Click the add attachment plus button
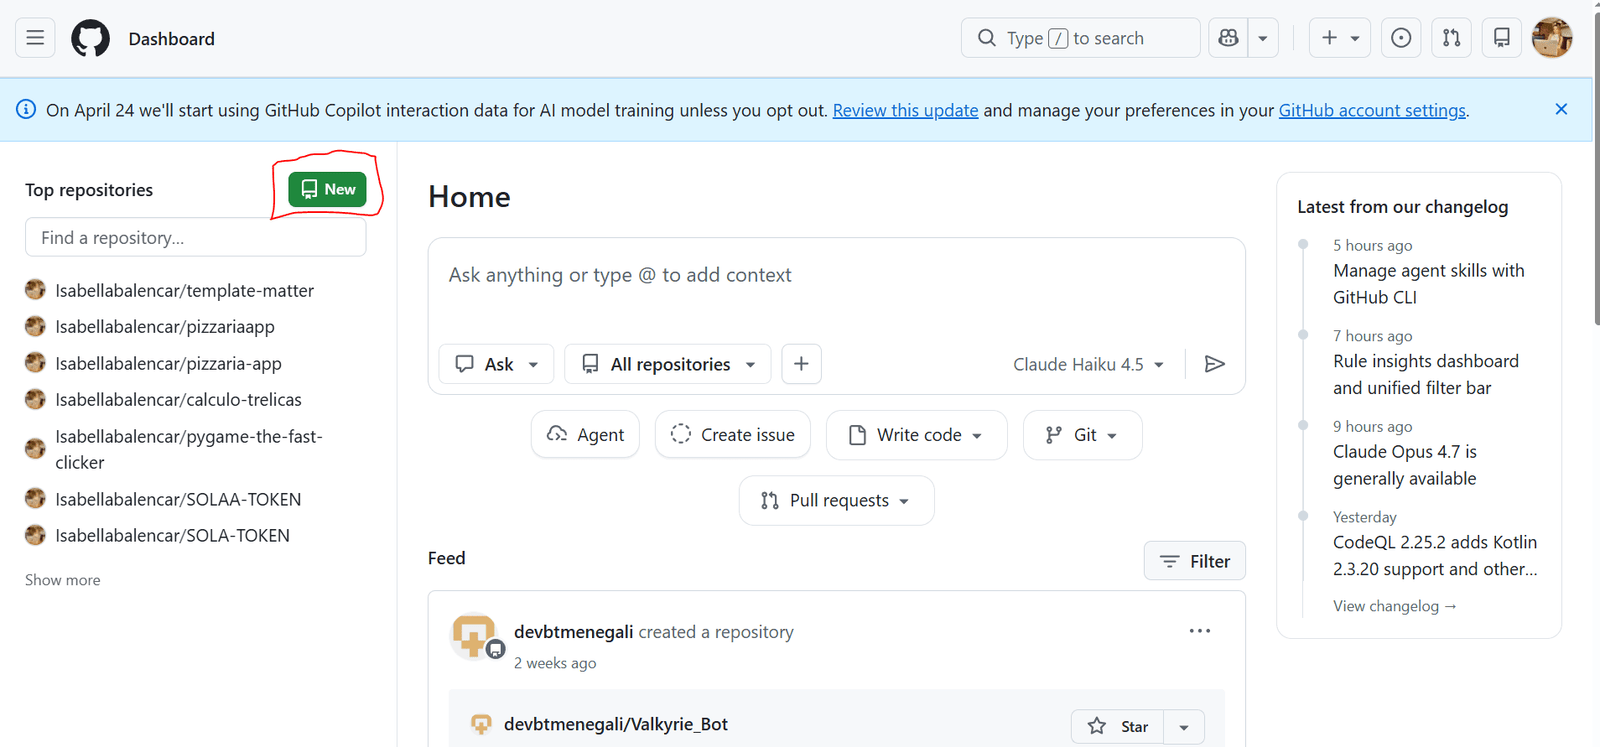The width and height of the screenshot is (1600, 747). point(801,364)
